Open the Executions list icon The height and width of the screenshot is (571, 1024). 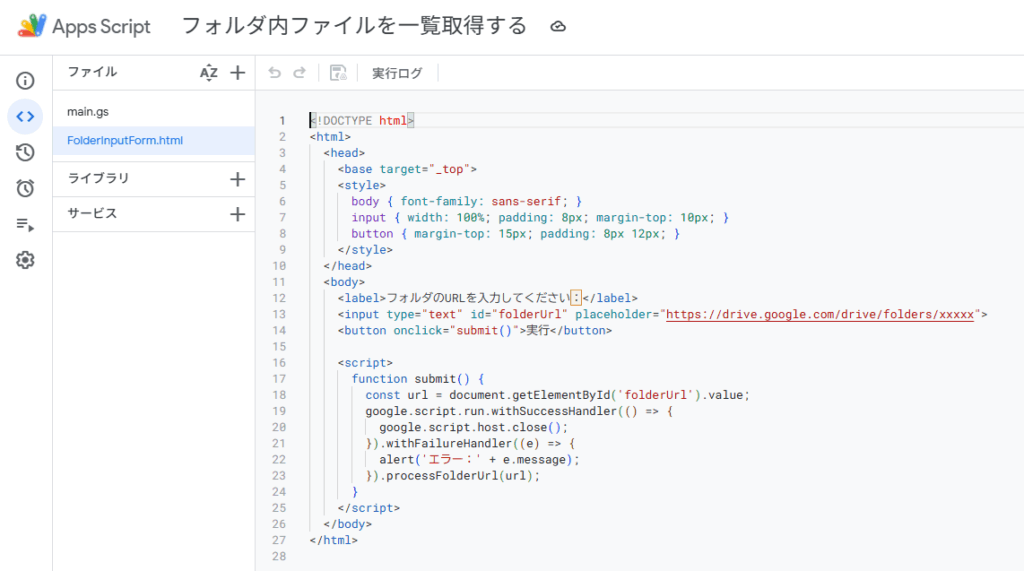pos(25,224)
